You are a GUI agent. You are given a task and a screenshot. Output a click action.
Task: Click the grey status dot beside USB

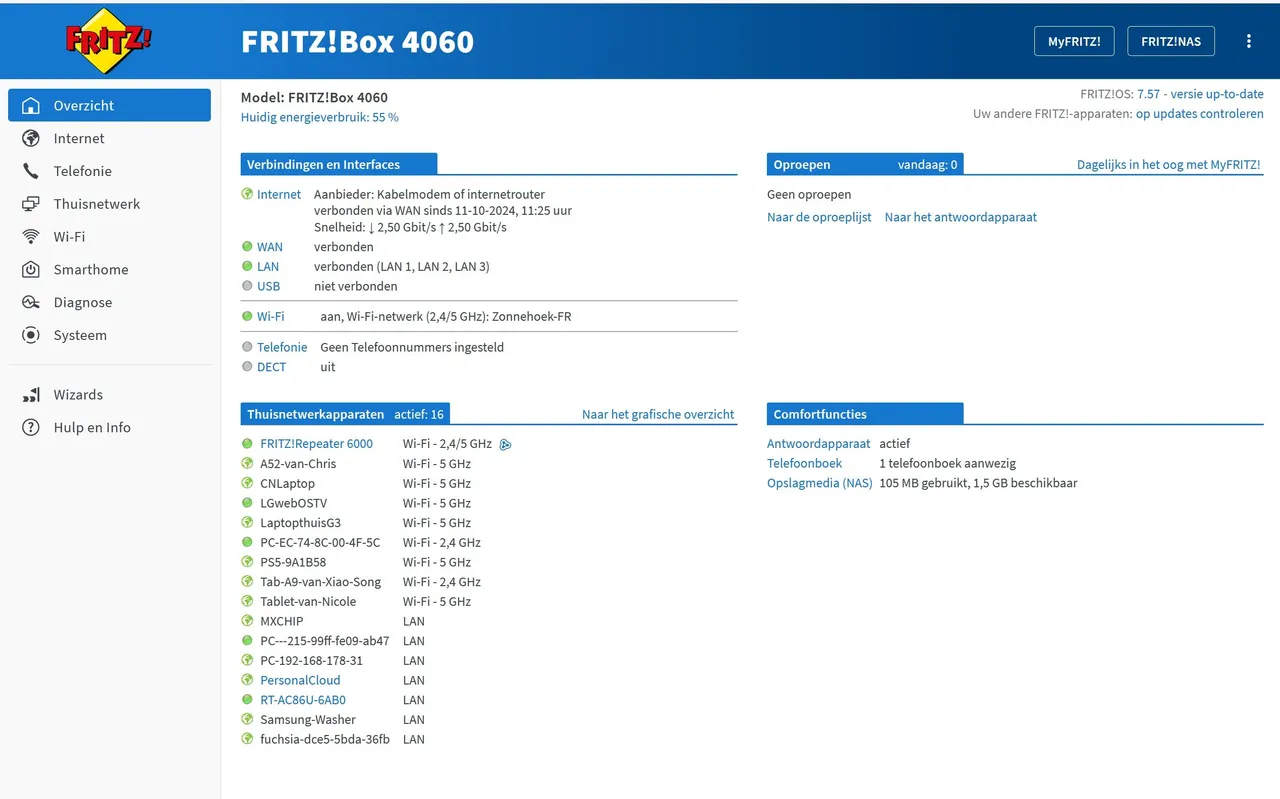(247, 286)
